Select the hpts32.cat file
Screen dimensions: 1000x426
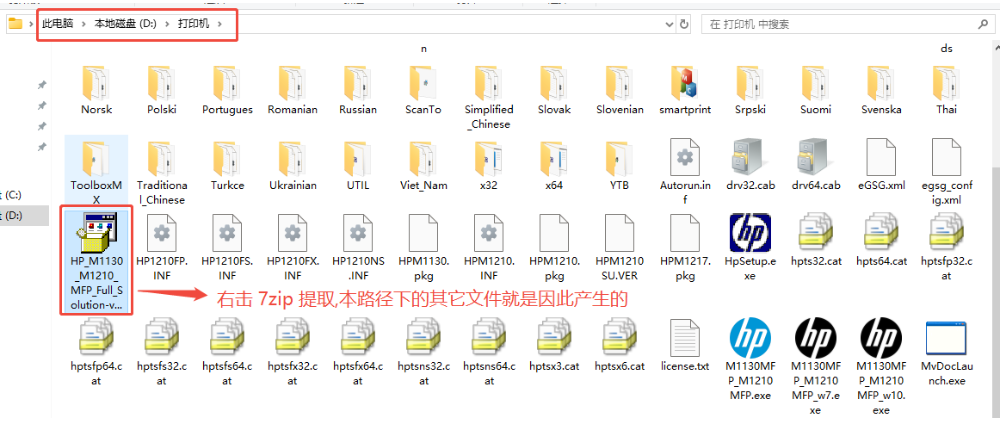coord(815,241)
